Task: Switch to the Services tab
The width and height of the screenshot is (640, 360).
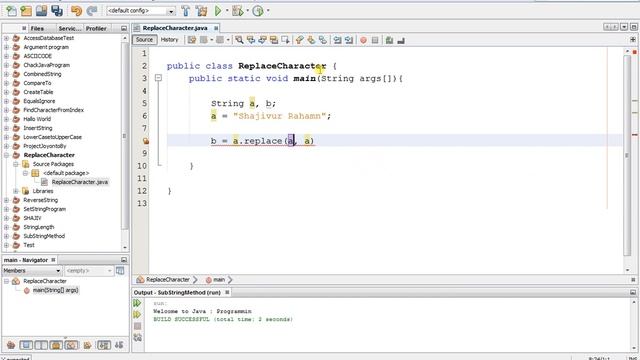Action: click(x=69, y=28)
